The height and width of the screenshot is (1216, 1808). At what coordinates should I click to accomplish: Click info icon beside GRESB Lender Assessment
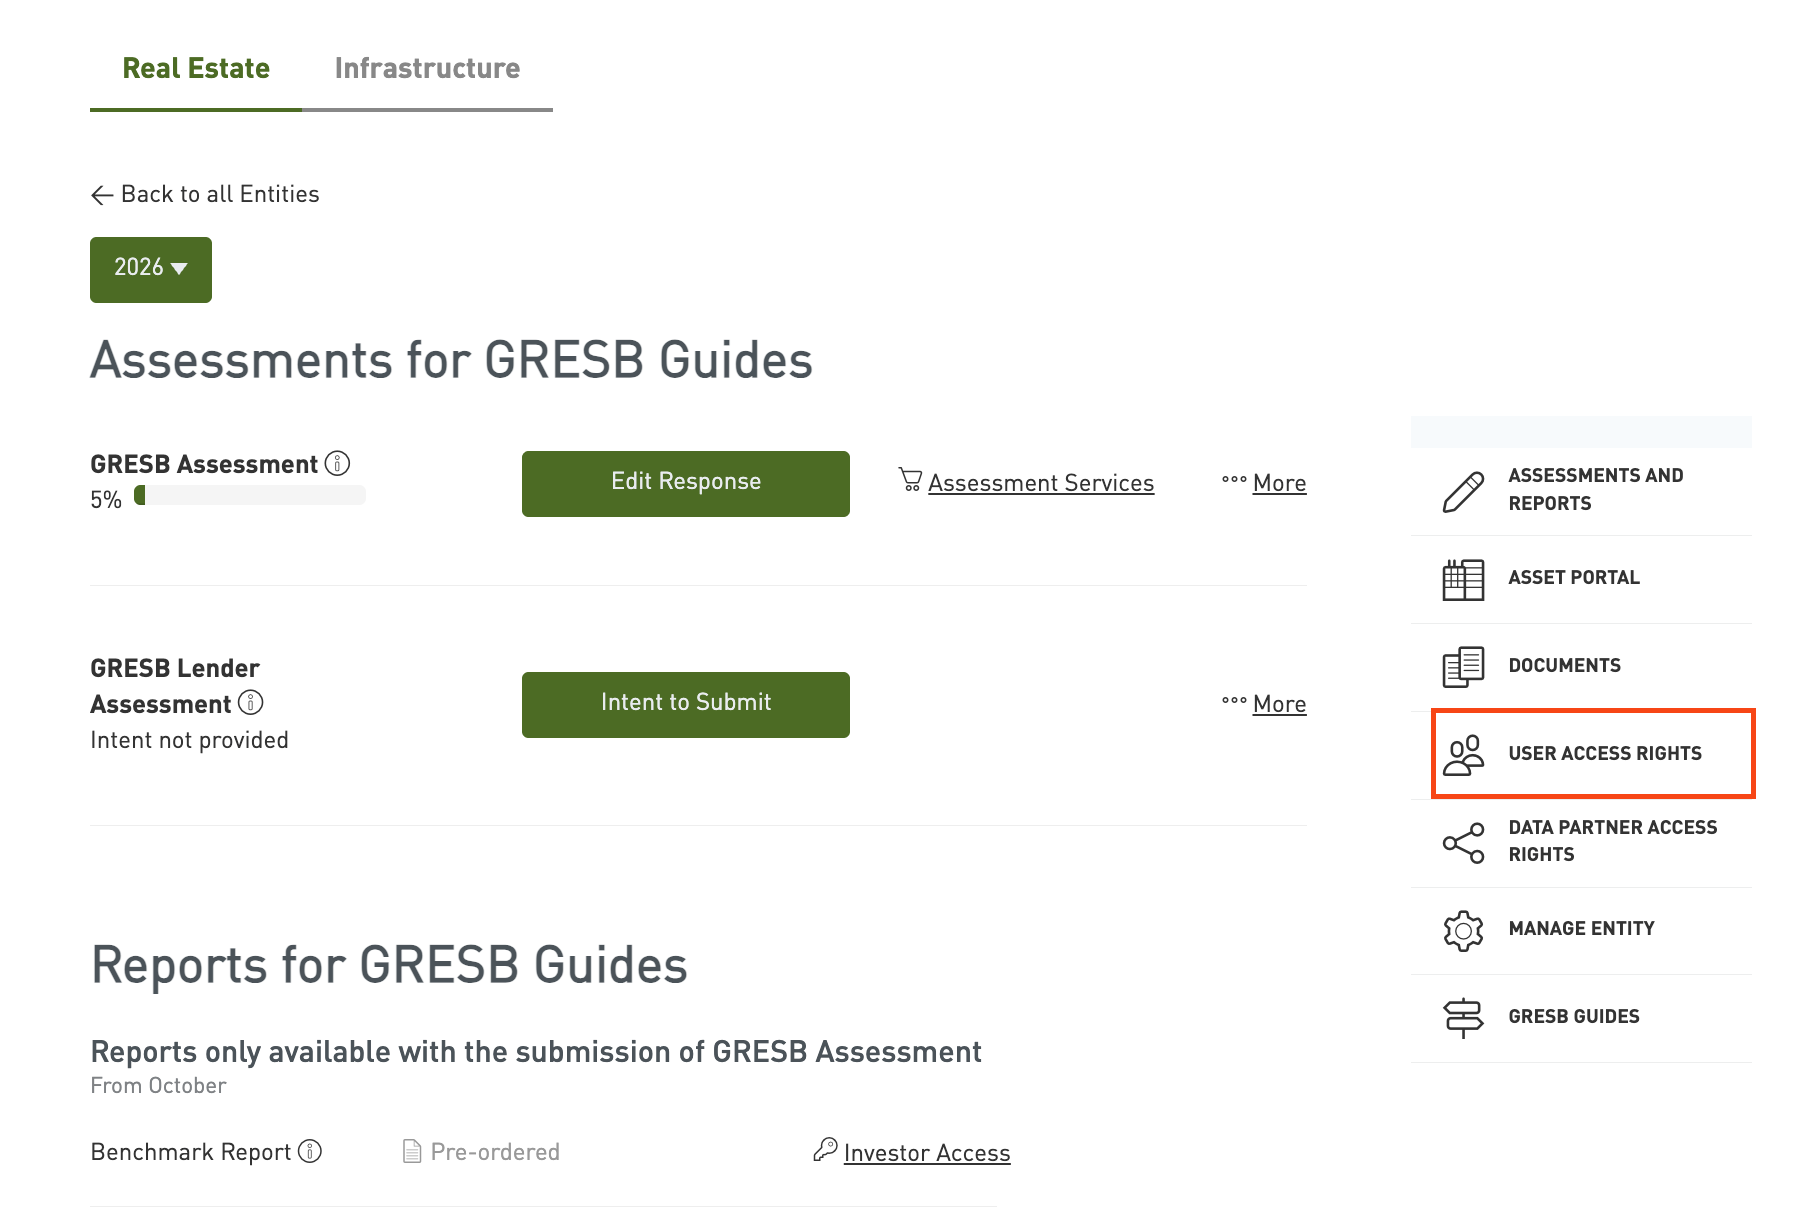click(x=251, y=703)
